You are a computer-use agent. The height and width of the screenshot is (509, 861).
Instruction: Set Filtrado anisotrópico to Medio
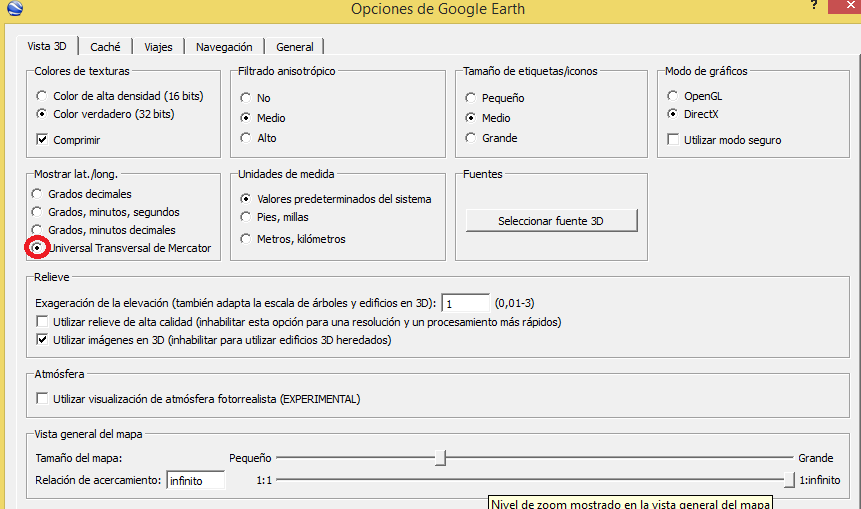[x=245, y=118]
